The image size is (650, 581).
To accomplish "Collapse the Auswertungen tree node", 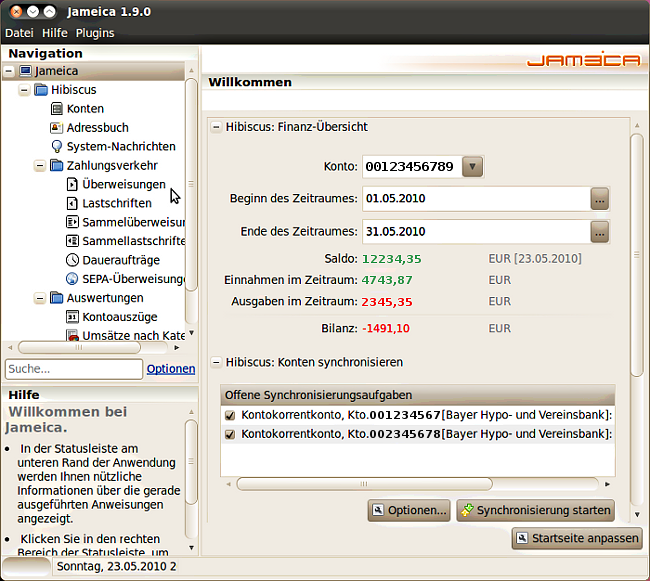I will point(40,298).
